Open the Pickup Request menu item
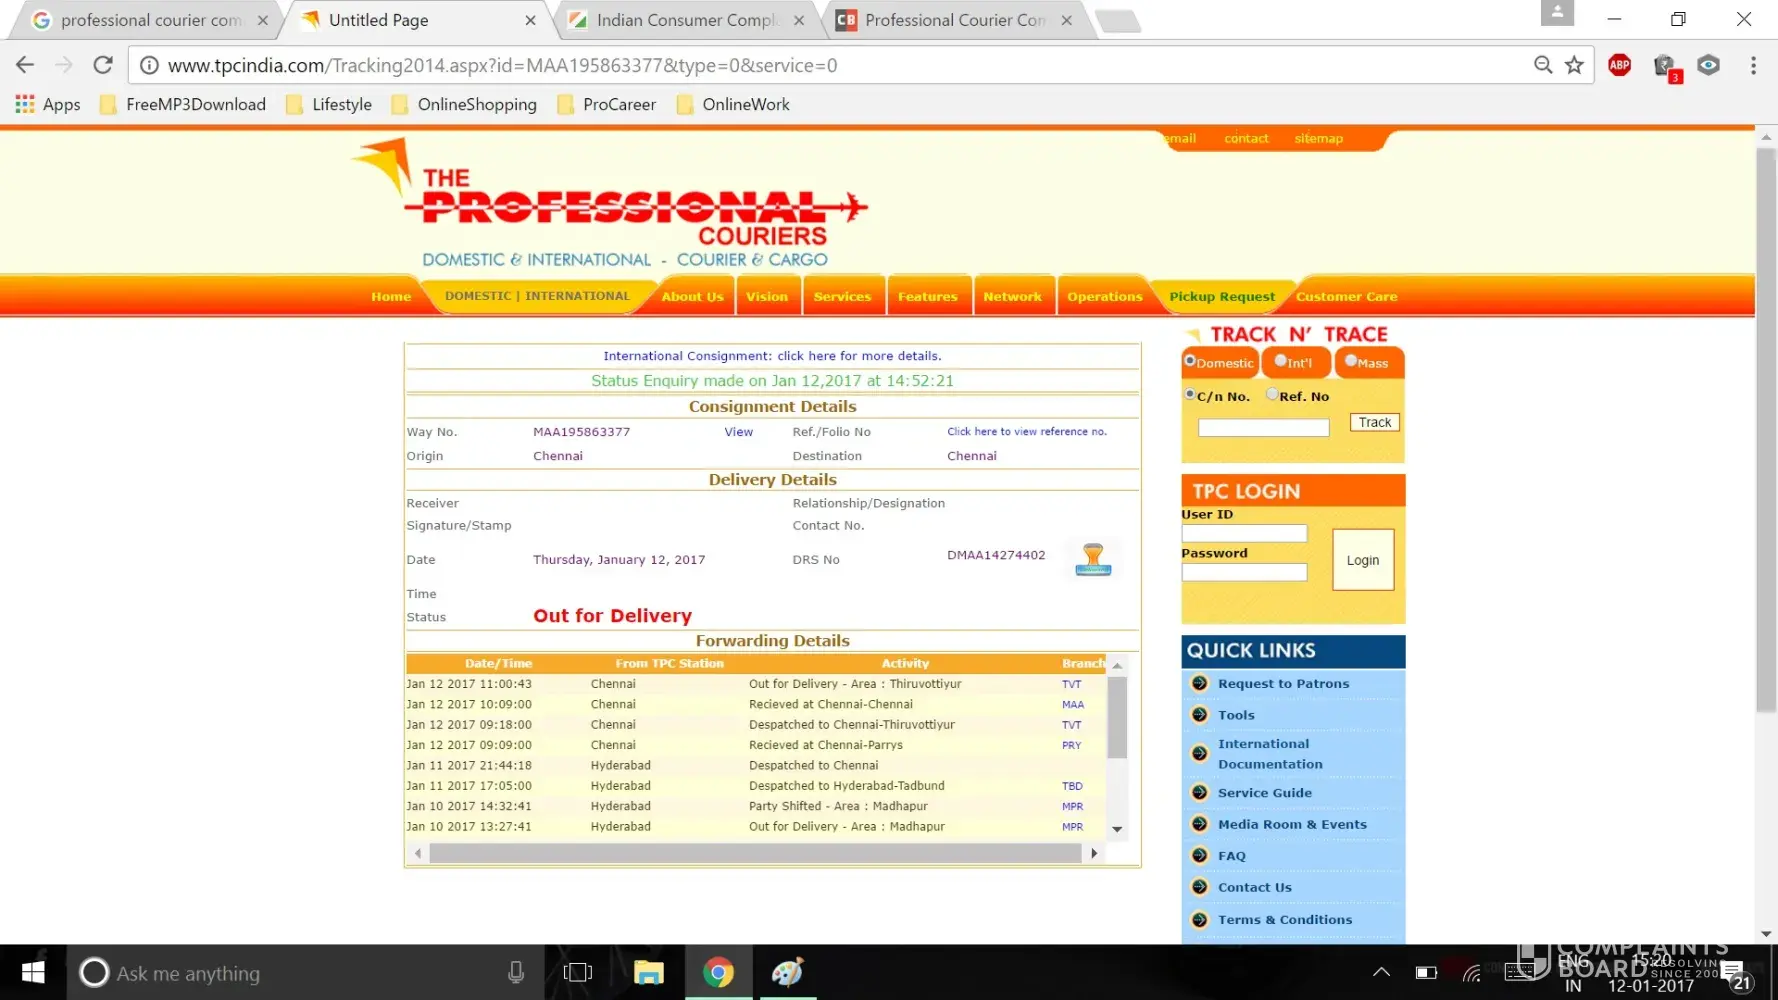The image size is (1778, 1000). click(1222, 297)
